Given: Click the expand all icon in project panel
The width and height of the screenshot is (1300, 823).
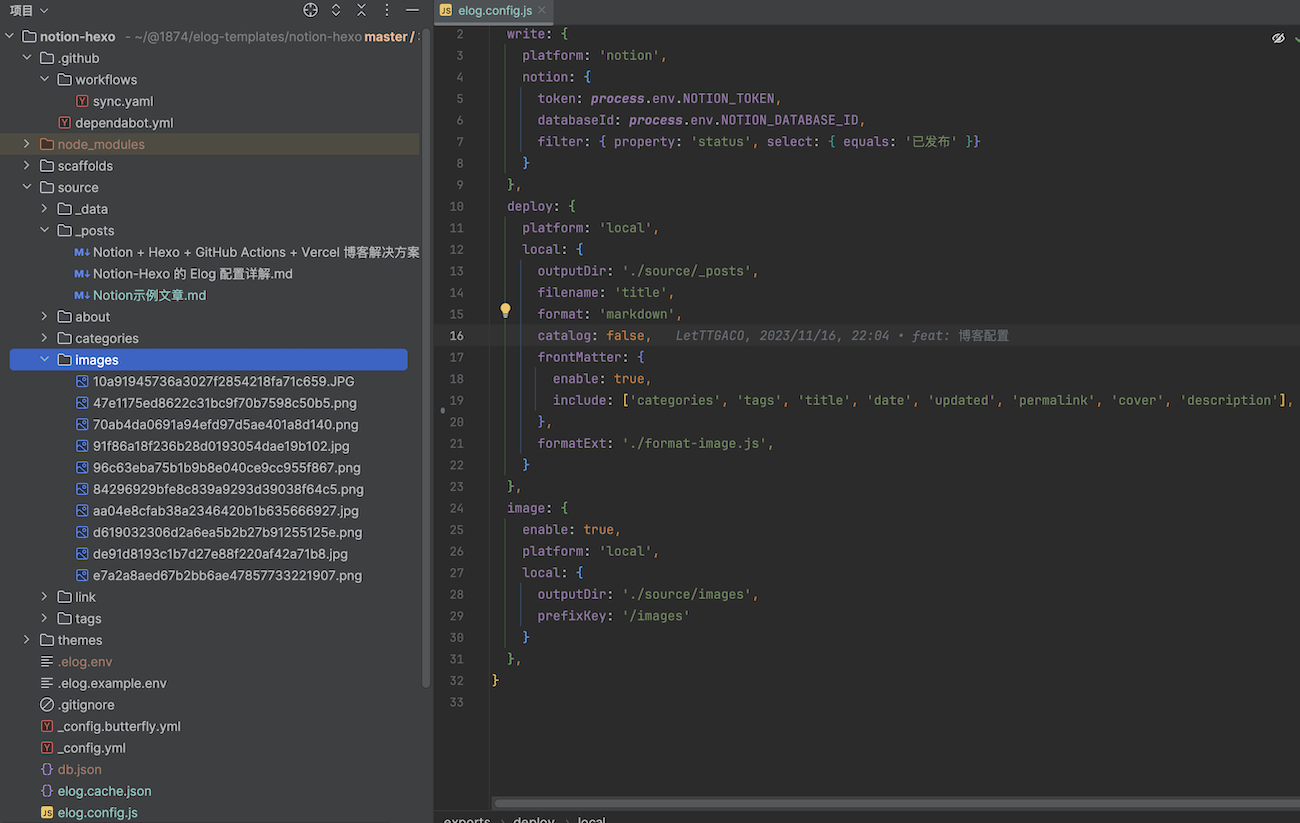Looking at the screenshot, I should (336, 10).
